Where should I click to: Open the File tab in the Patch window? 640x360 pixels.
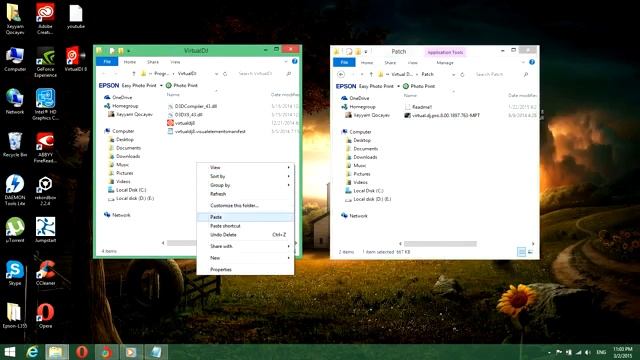[344, 62]
